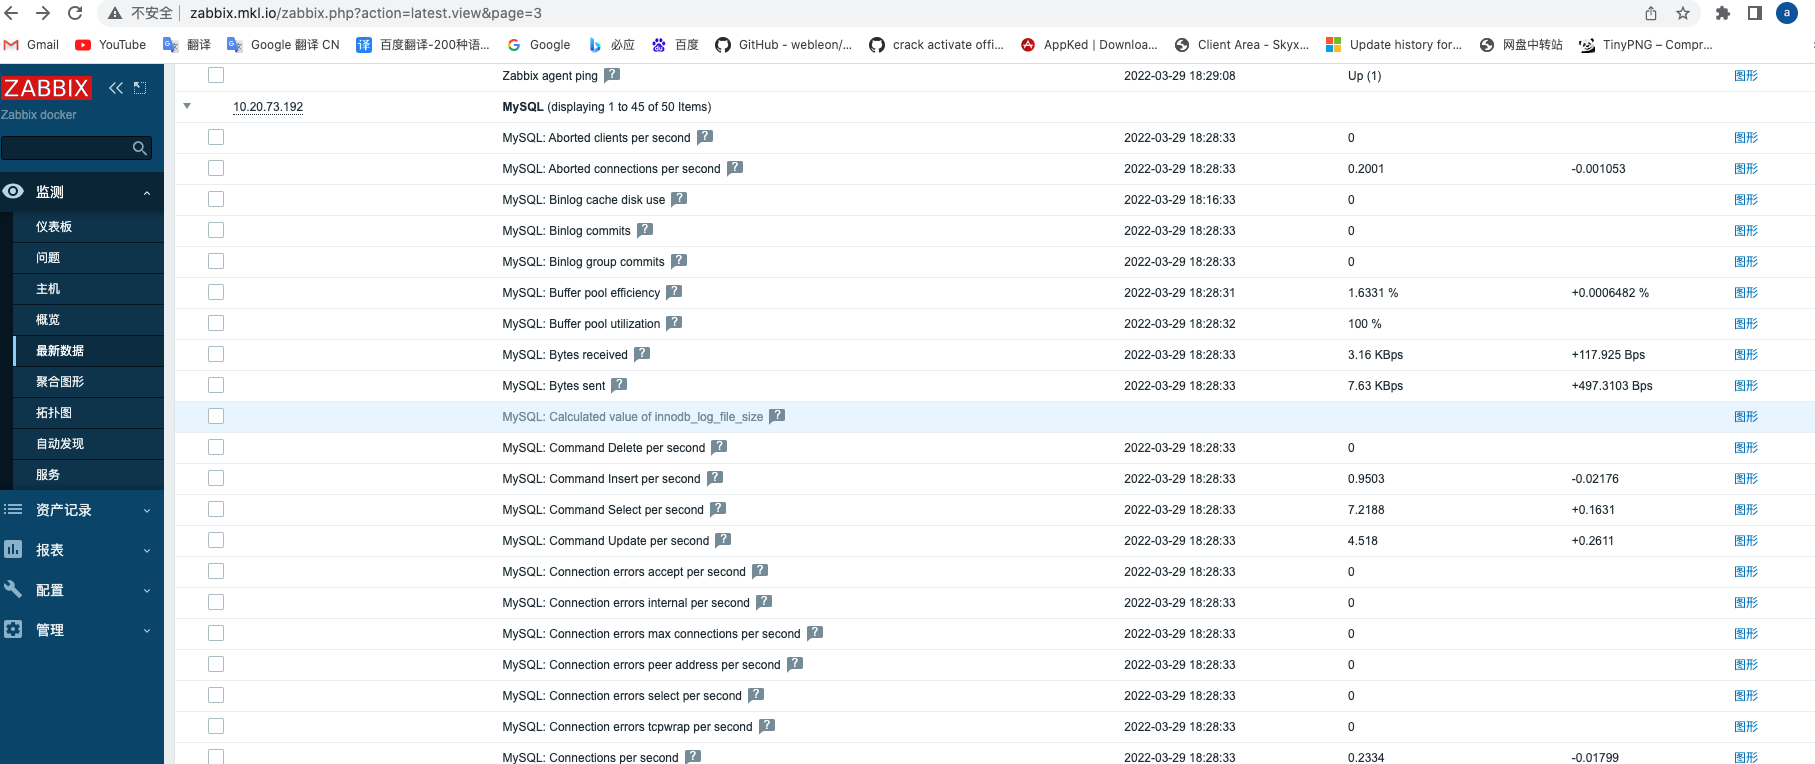
Task: Check the Binlog commits row checkbox
Action: click(x=216, y=230)
